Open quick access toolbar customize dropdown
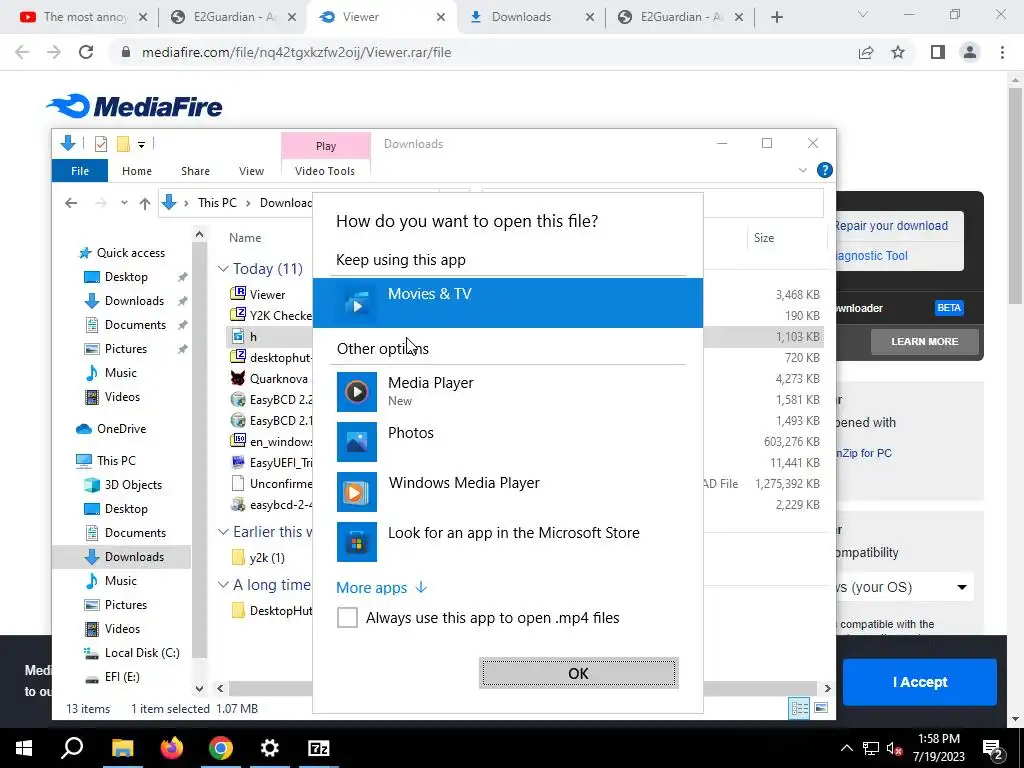 (x=141, y=144)
